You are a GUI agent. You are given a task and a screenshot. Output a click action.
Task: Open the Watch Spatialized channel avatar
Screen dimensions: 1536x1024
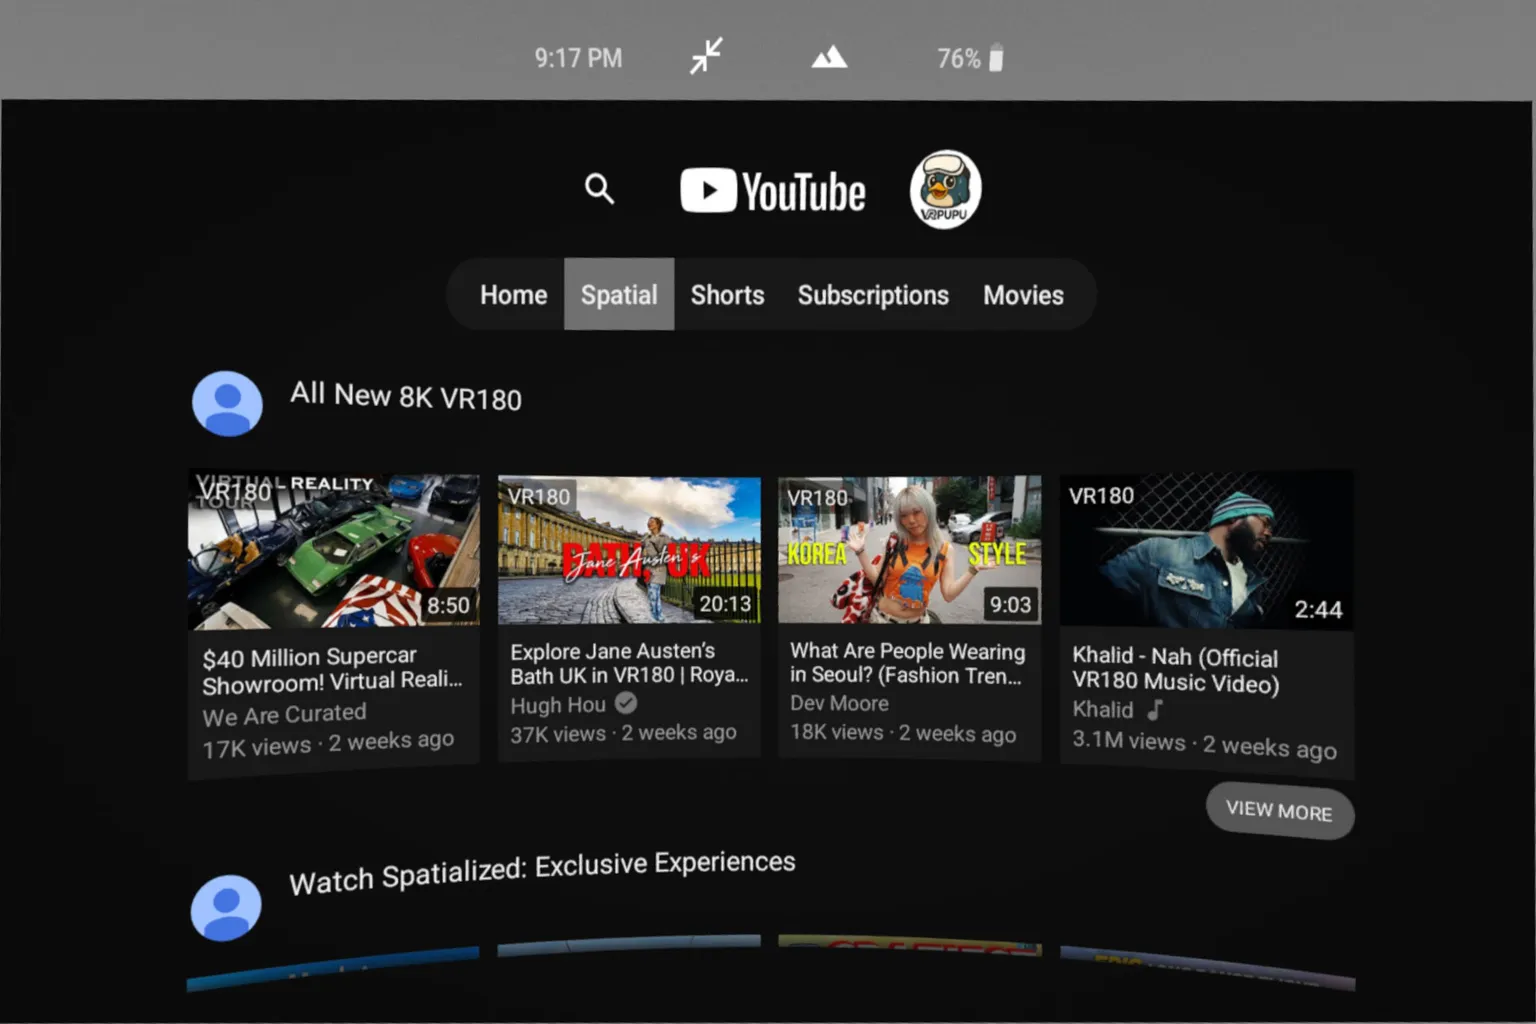[226, 908]
